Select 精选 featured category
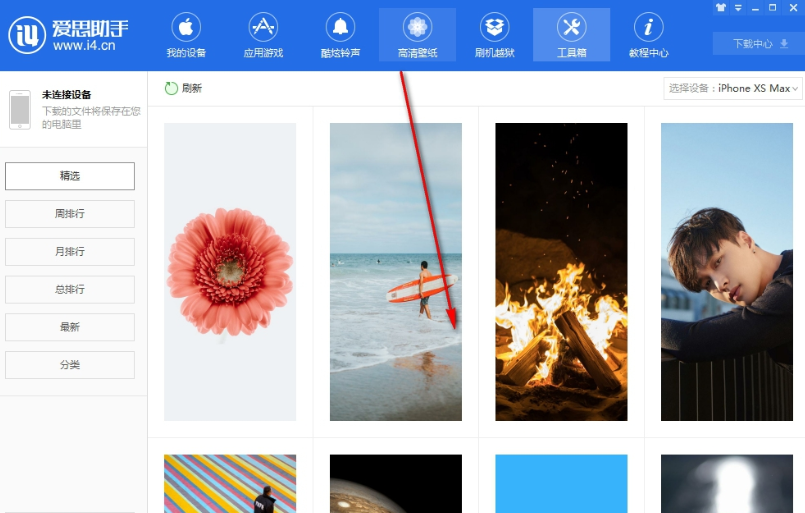The image size is (805, 513). tap(70, 176)
